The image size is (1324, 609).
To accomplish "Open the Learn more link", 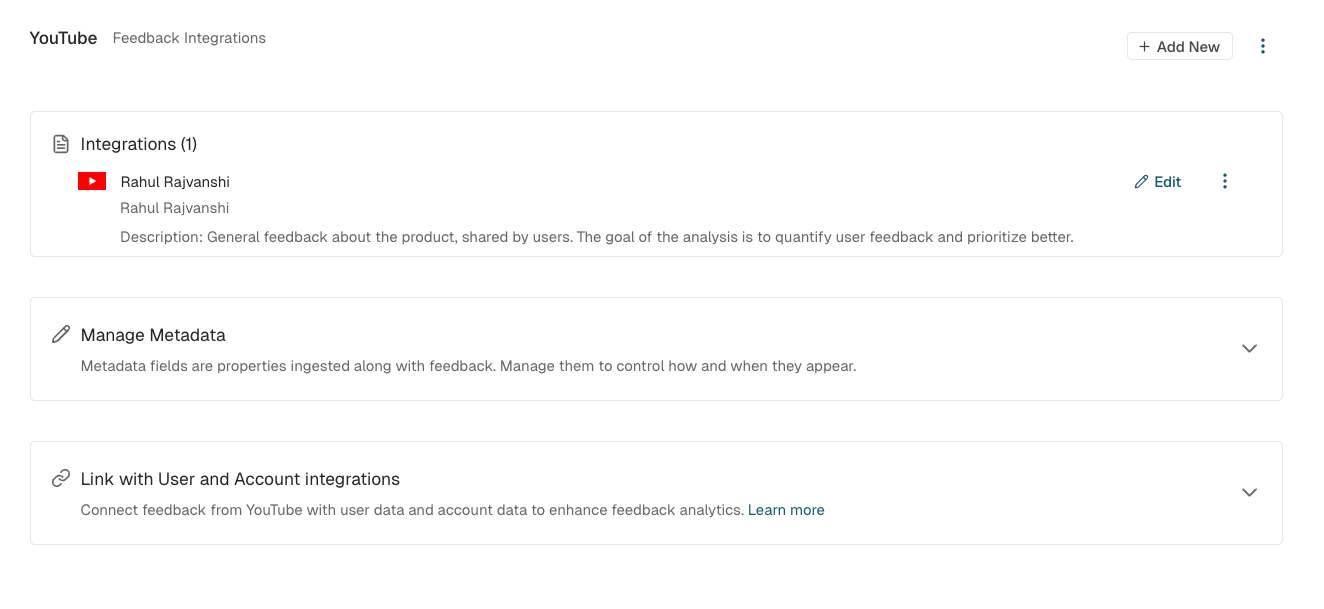I will click(x=786, y=510).
